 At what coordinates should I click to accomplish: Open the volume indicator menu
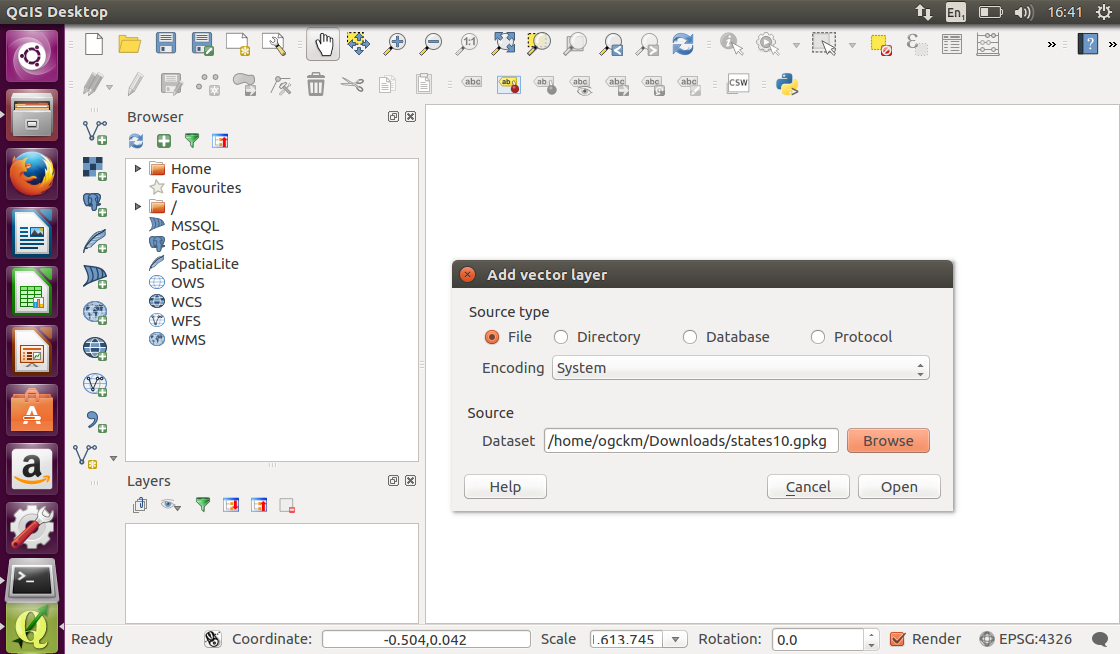pyautogui.click(x=1024, y=12)
